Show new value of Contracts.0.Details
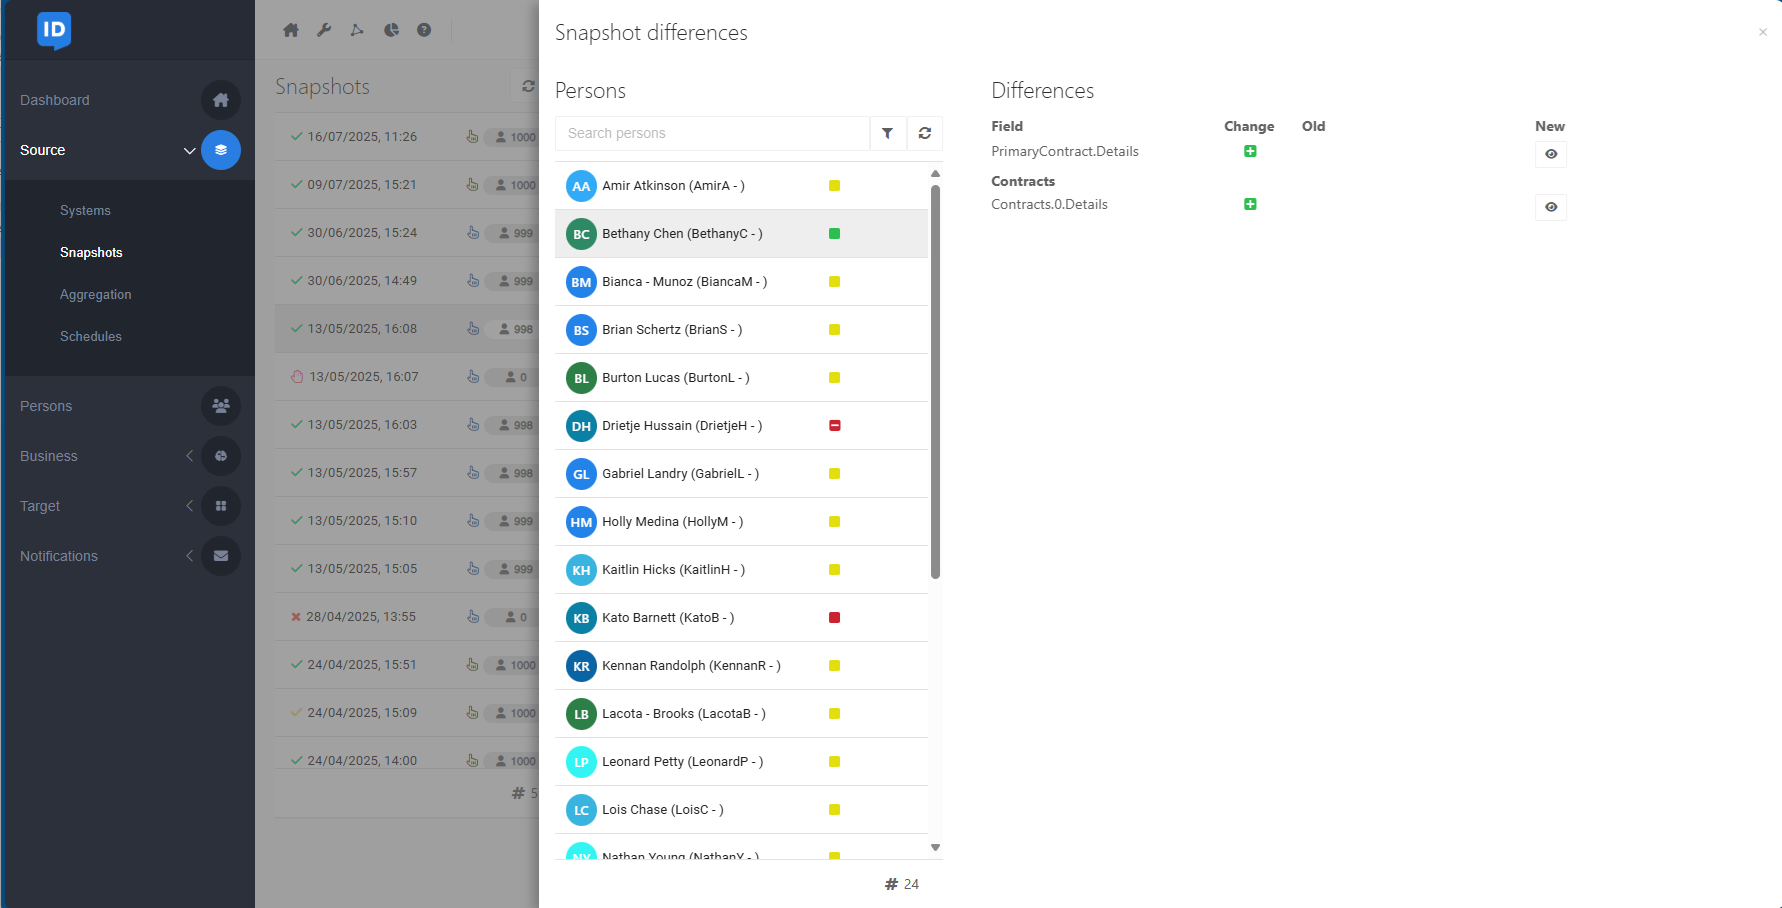This screenshot has width=1782, height=908. pos(1551,207)
